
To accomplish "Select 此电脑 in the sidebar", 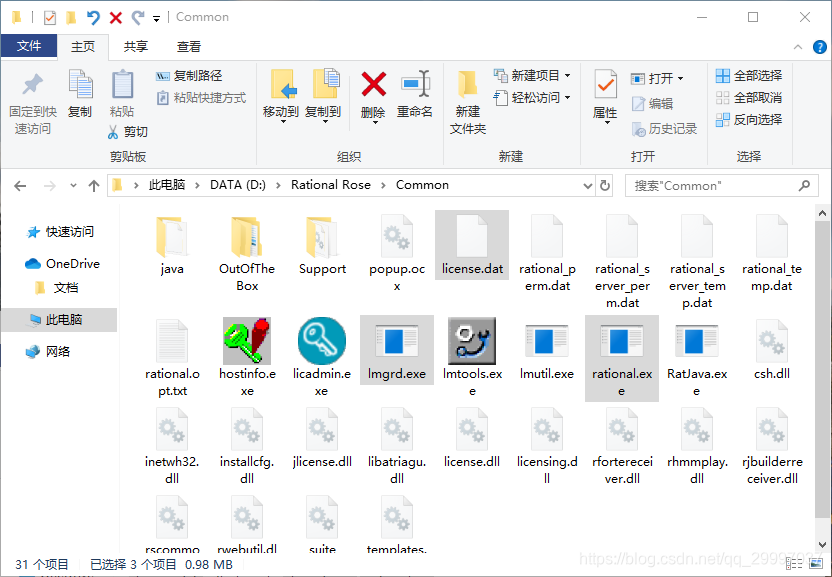I will click(62, 320).
